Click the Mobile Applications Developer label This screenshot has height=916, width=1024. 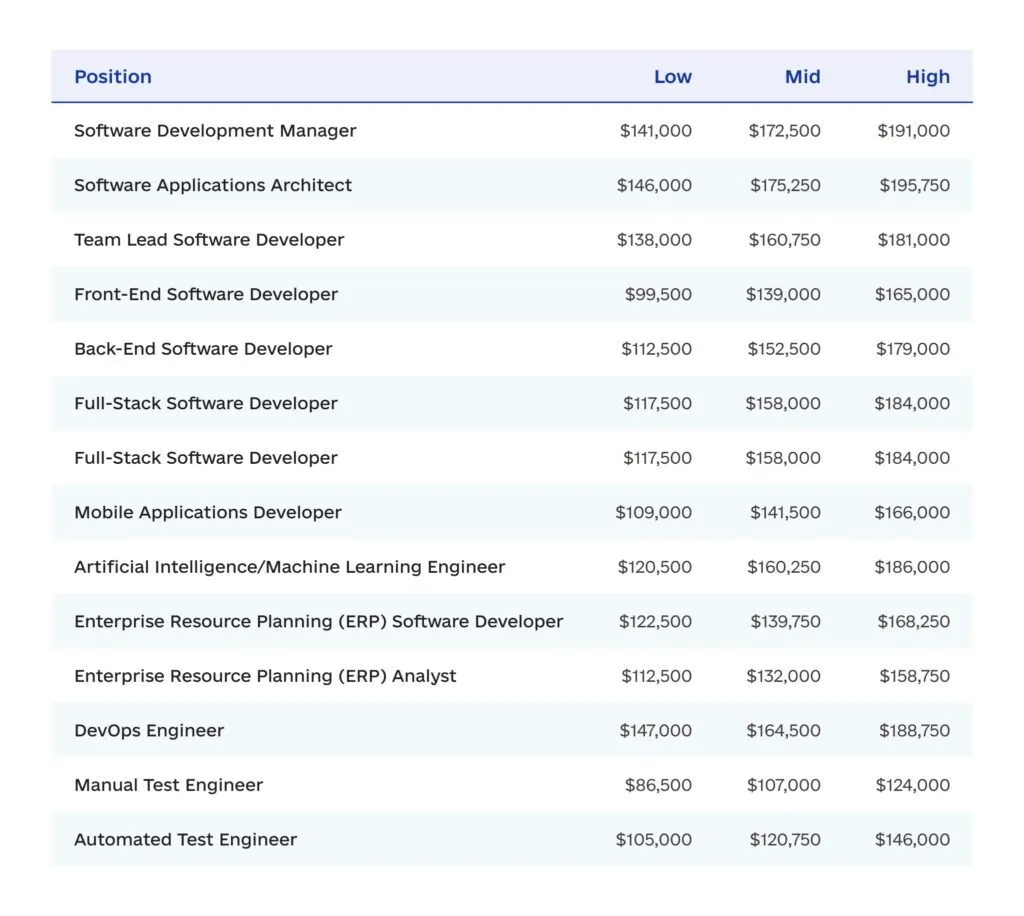pos(208,513)
